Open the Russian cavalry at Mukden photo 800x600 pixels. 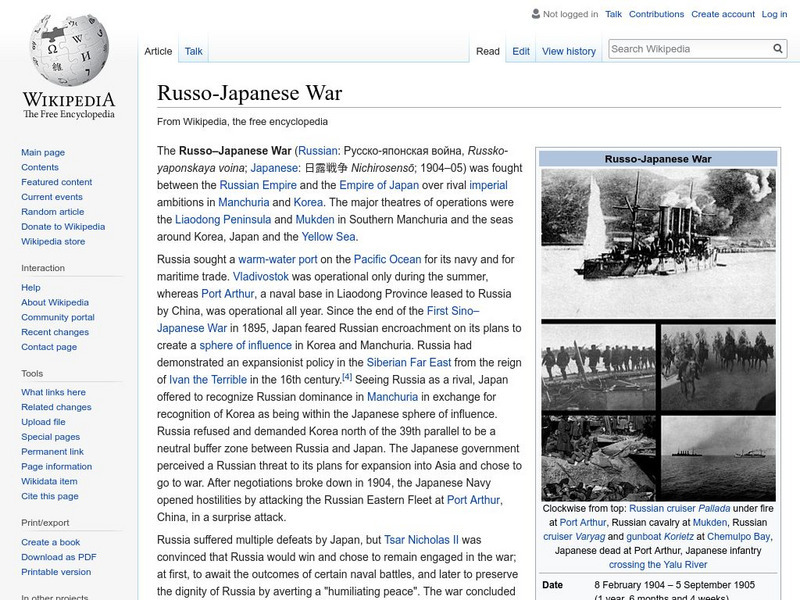tap(717, 366)
